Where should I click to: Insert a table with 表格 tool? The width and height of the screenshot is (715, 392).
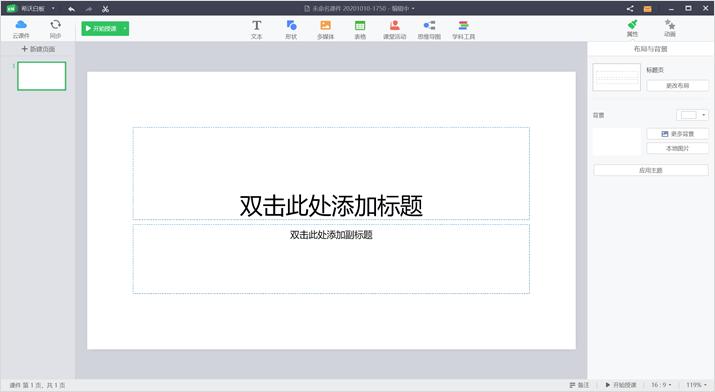tap(360, 29)
